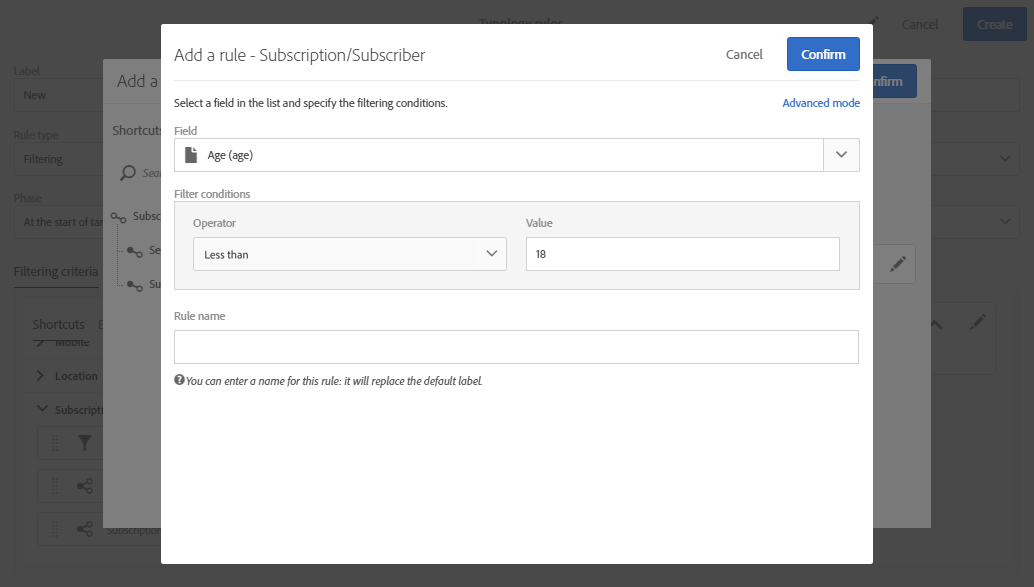Switch to Advanced mode
Image resolution: width=1034 pixels, height=587 pixels.
tap(821, 103)
